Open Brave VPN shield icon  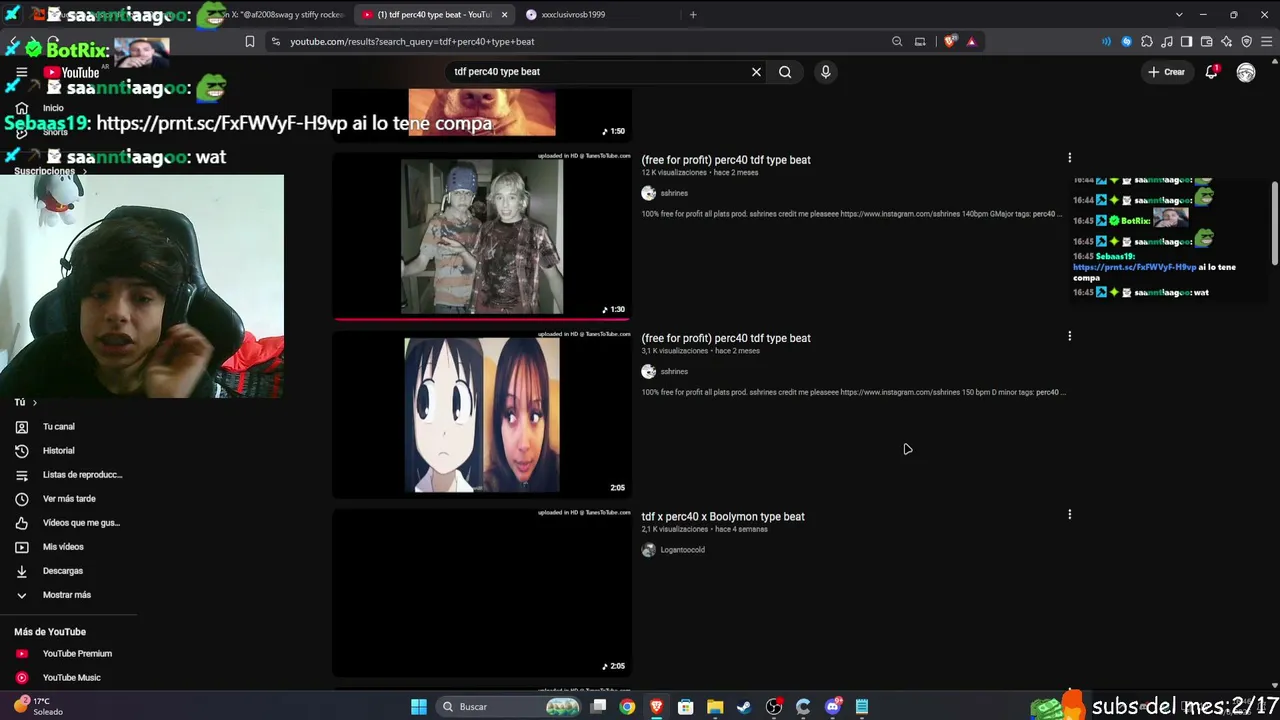click(1247, 42)
